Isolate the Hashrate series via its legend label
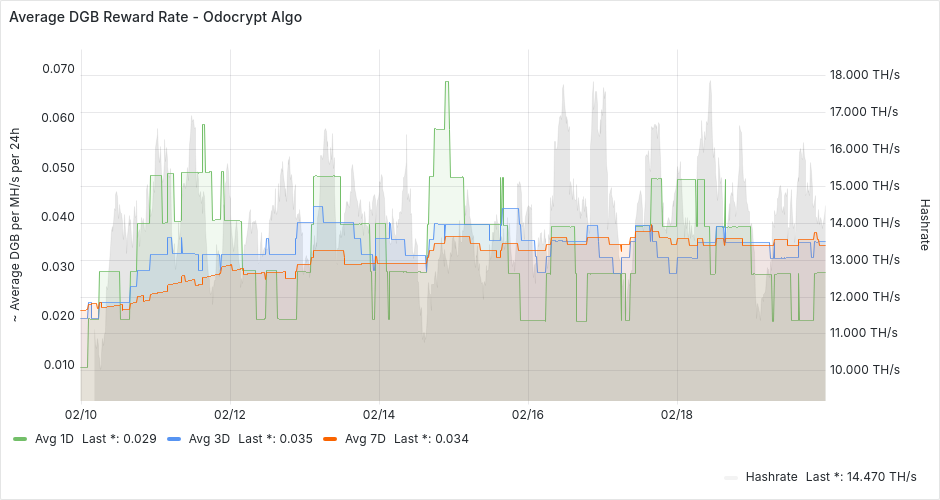The image size is (940, 500). 773,476
